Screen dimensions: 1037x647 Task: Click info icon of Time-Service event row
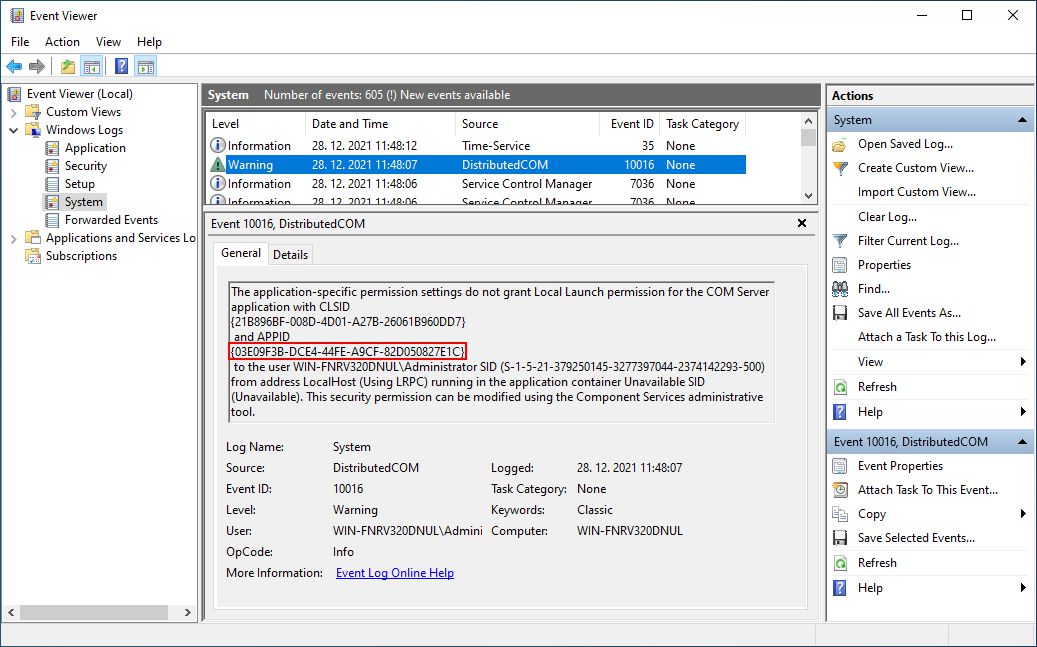(218, 145)
